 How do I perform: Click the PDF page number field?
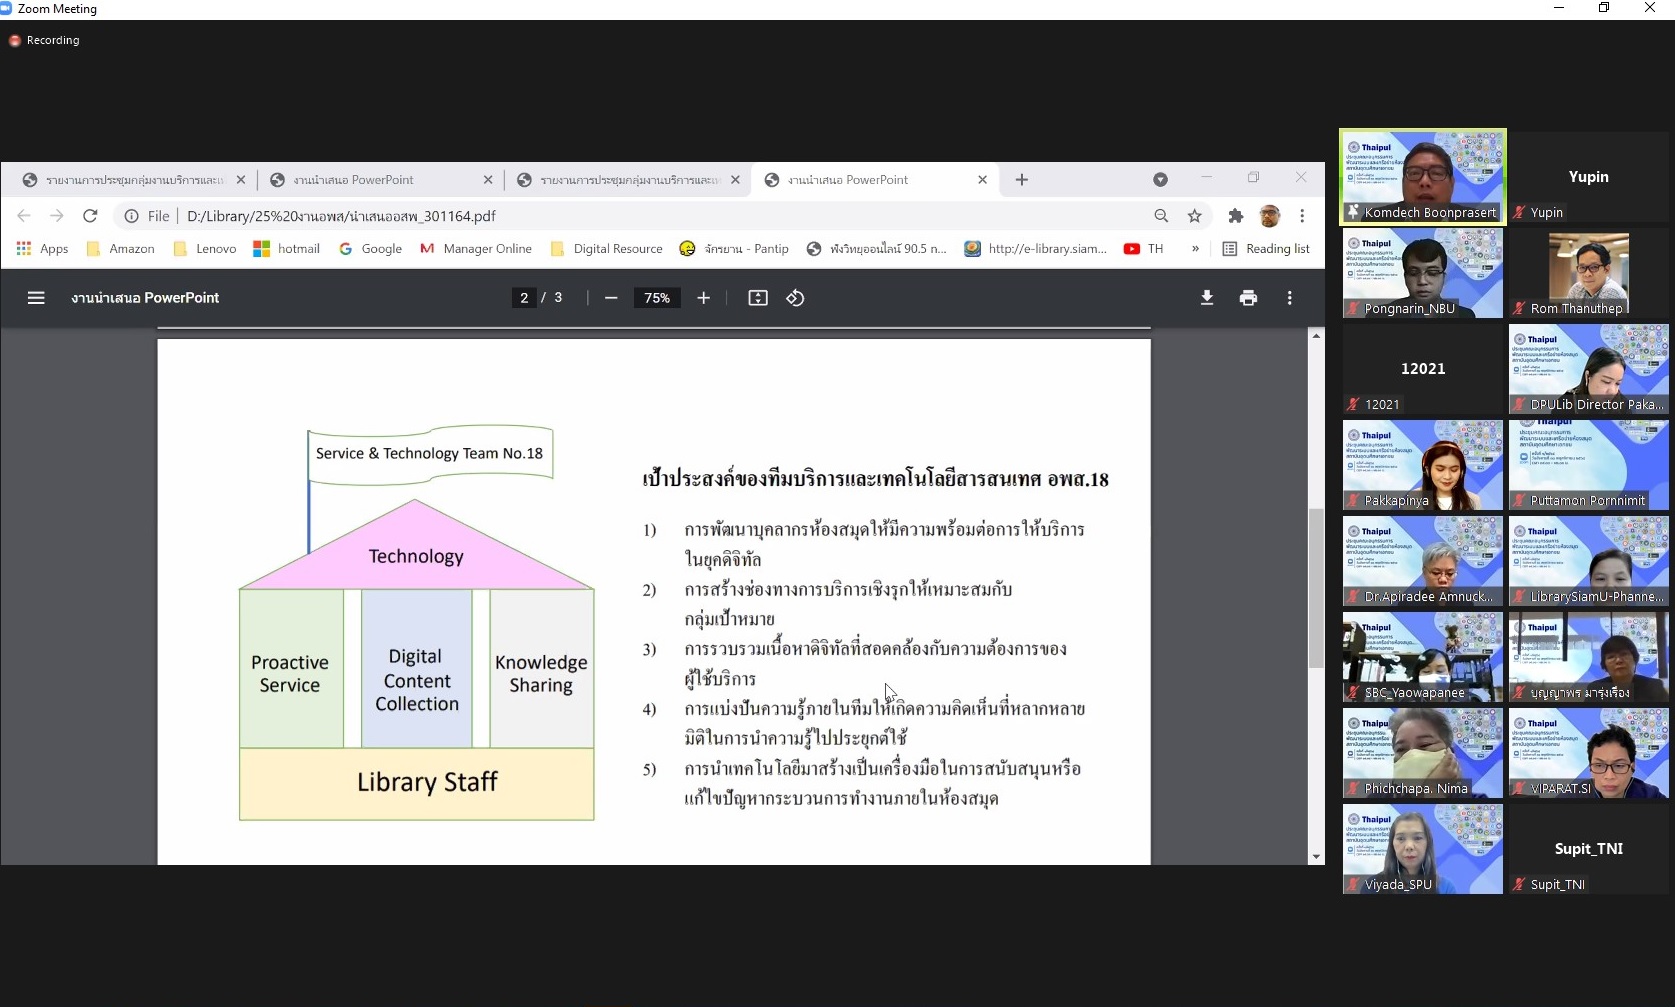coord(524,298)
